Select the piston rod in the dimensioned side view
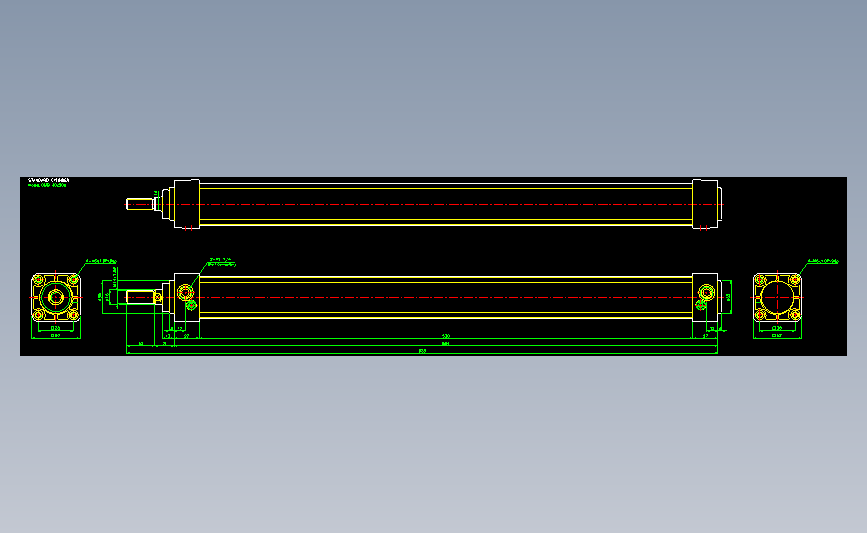Image resolution: width=867 pixels, height=533 pixels. 140,297
